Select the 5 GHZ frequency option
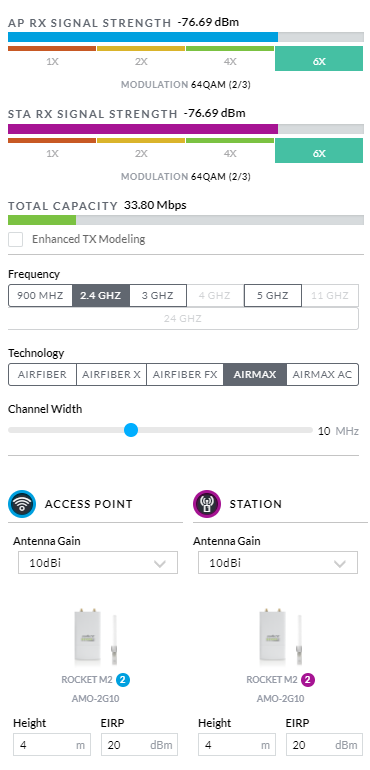The image size is (370, 770). (273, 296)
